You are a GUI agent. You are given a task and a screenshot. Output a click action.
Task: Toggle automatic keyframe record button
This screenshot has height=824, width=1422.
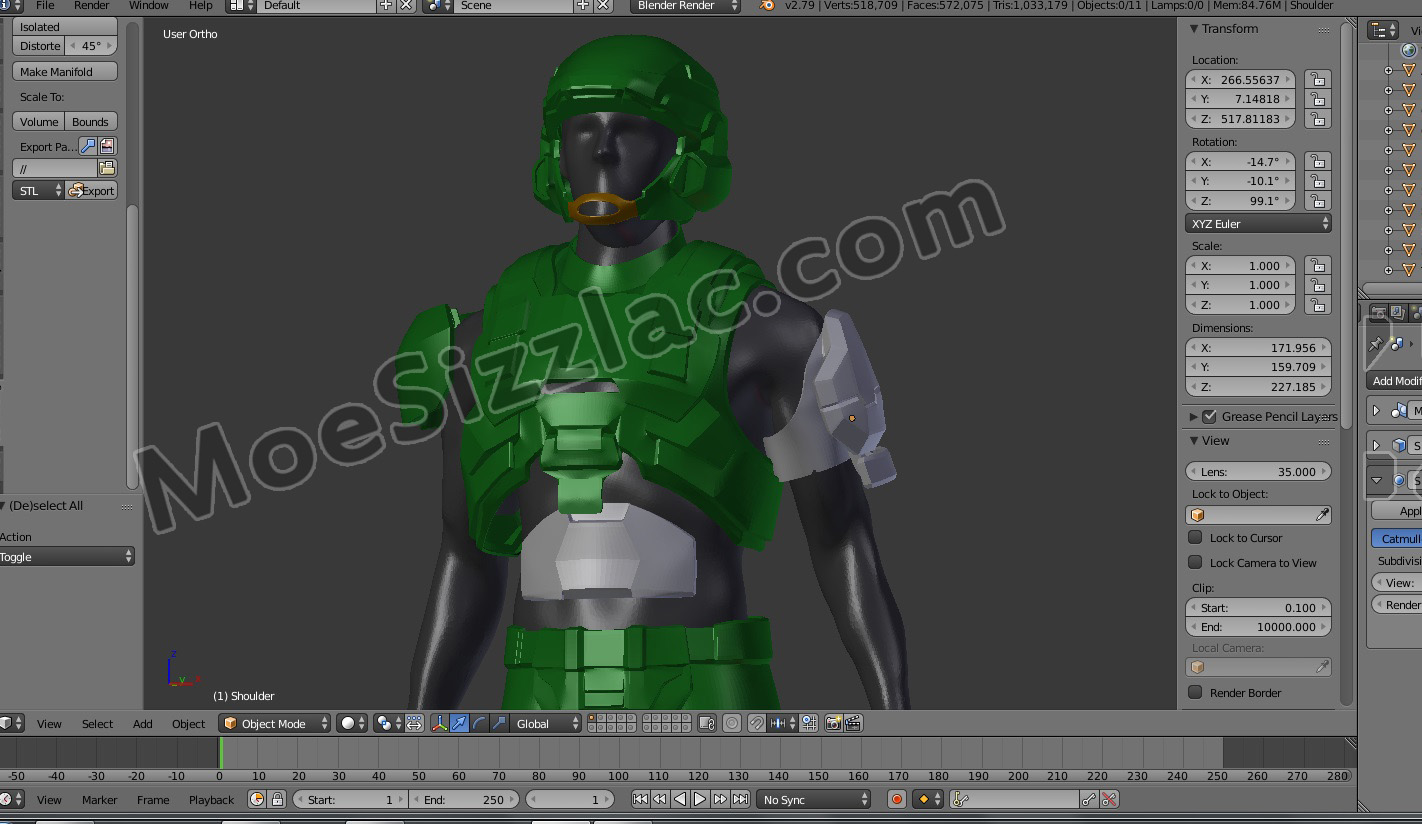pyautogui.click(x=897, y=799)
